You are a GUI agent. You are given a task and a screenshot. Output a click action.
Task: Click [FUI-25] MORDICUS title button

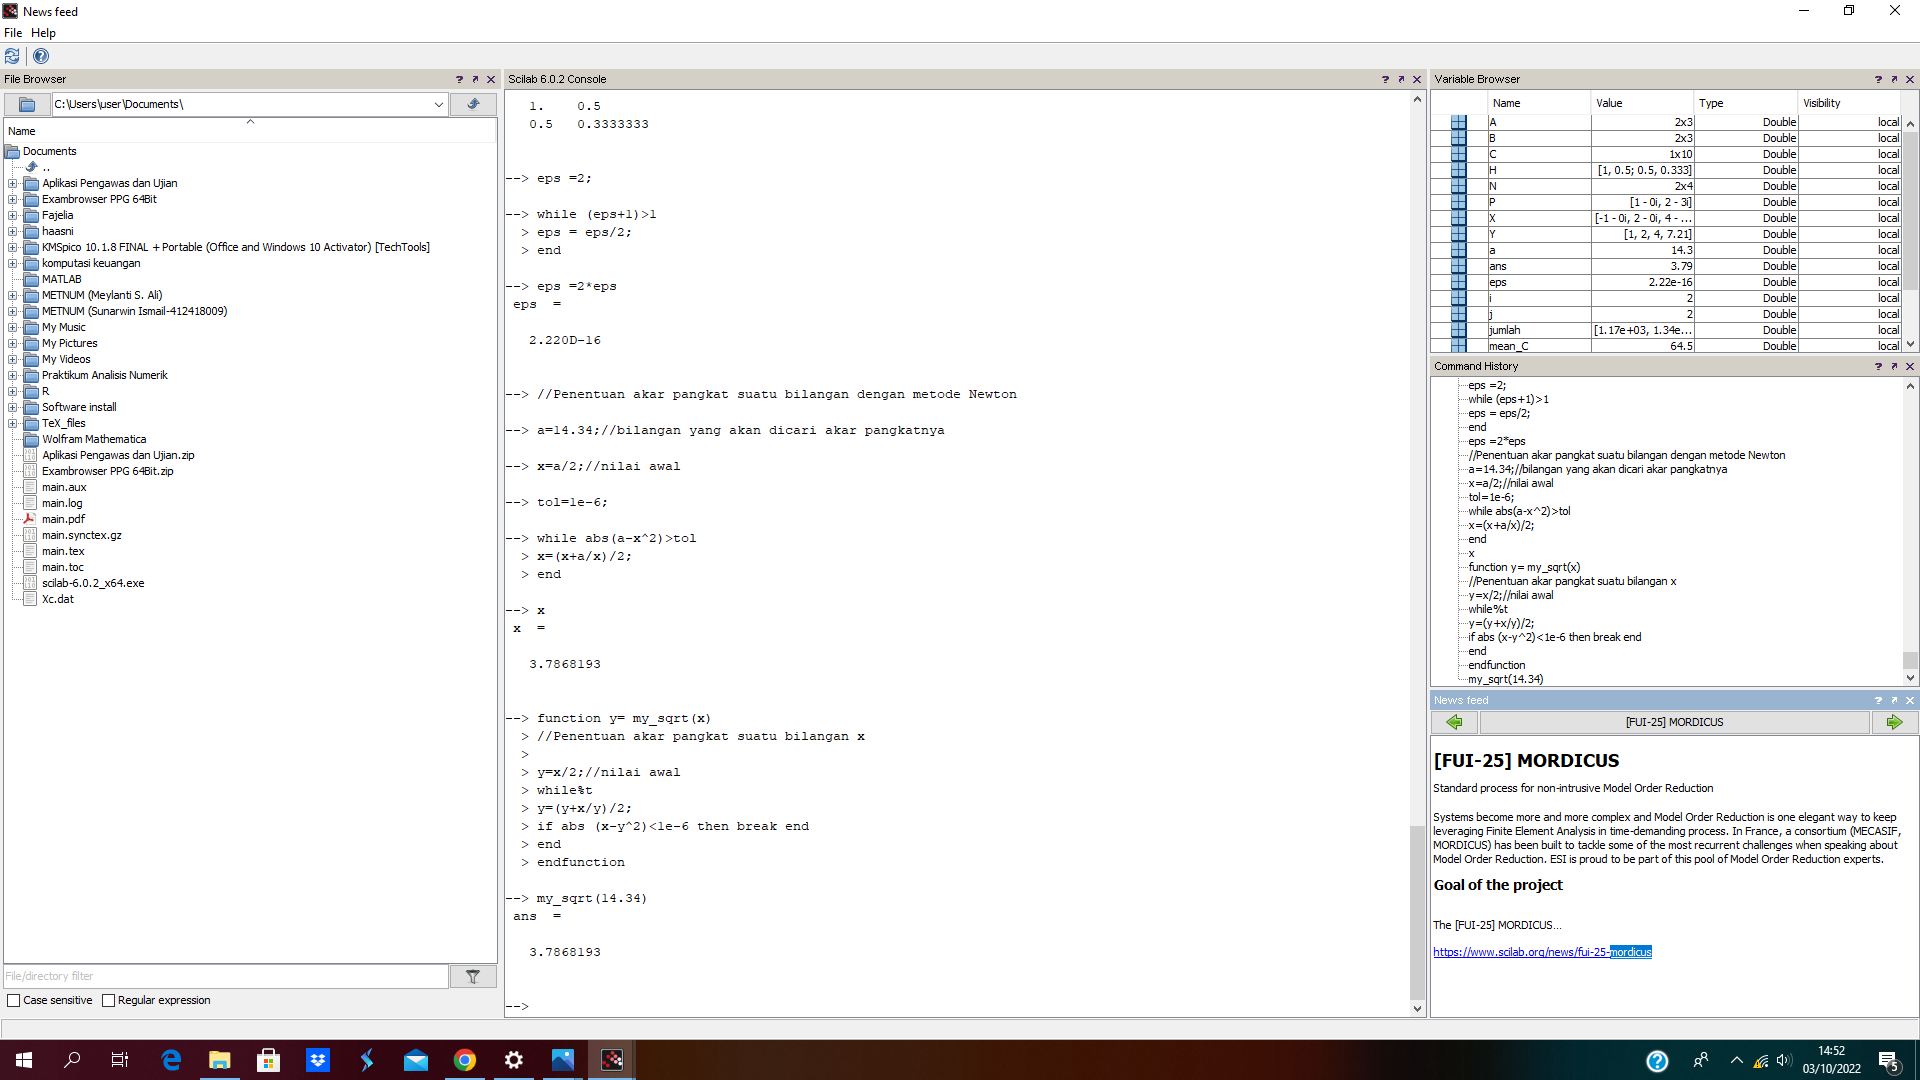1674,722
